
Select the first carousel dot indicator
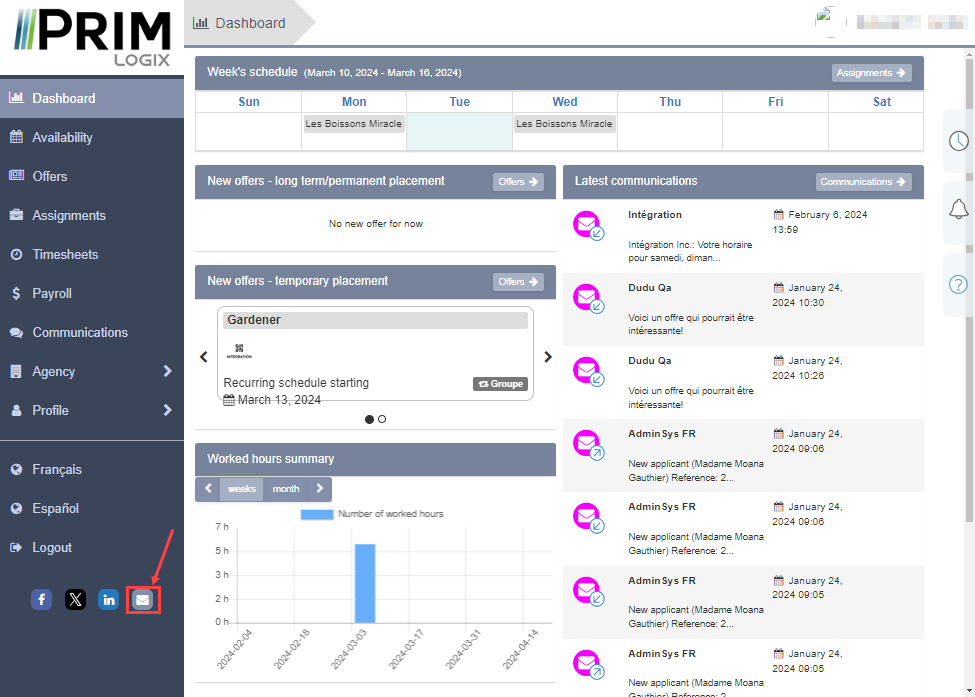tap(369, 419)
